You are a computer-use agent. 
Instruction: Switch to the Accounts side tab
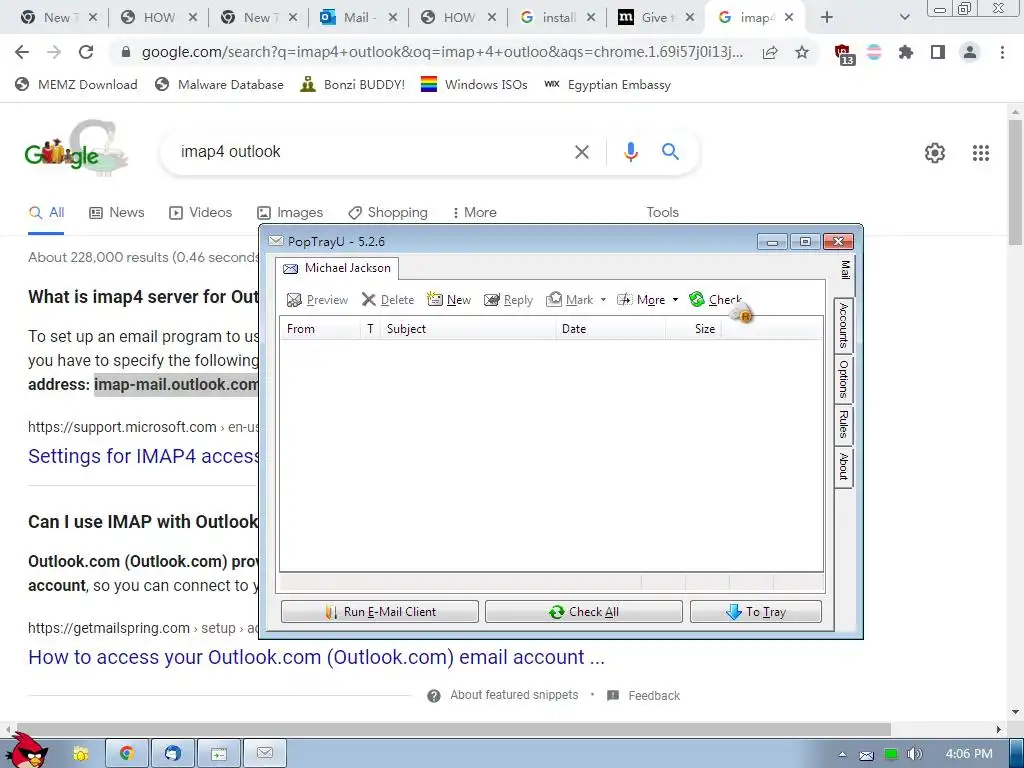(x=844, y=325)
